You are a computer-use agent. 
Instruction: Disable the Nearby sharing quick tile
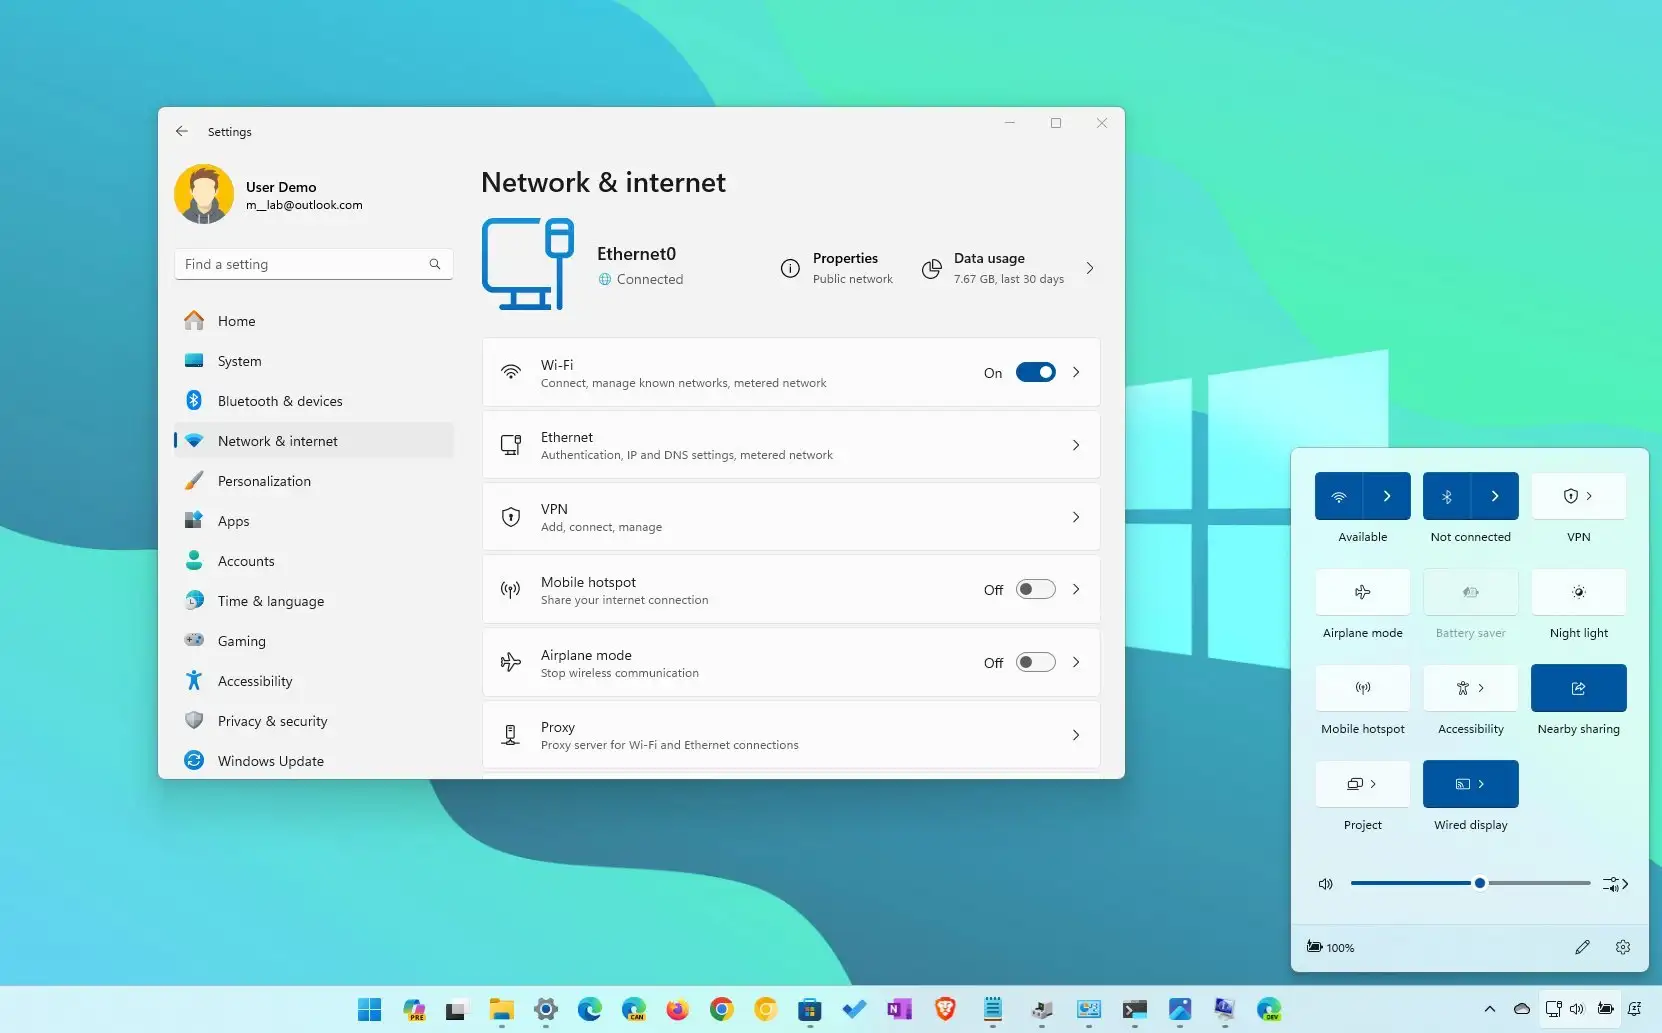coord(1579,688)
